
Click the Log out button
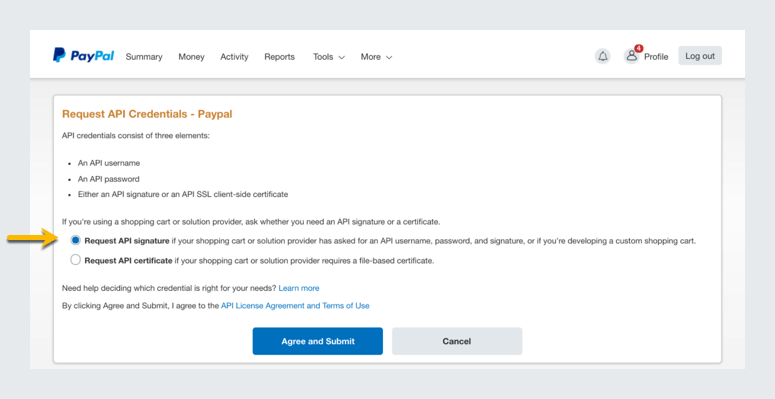(x=700, y=56)
